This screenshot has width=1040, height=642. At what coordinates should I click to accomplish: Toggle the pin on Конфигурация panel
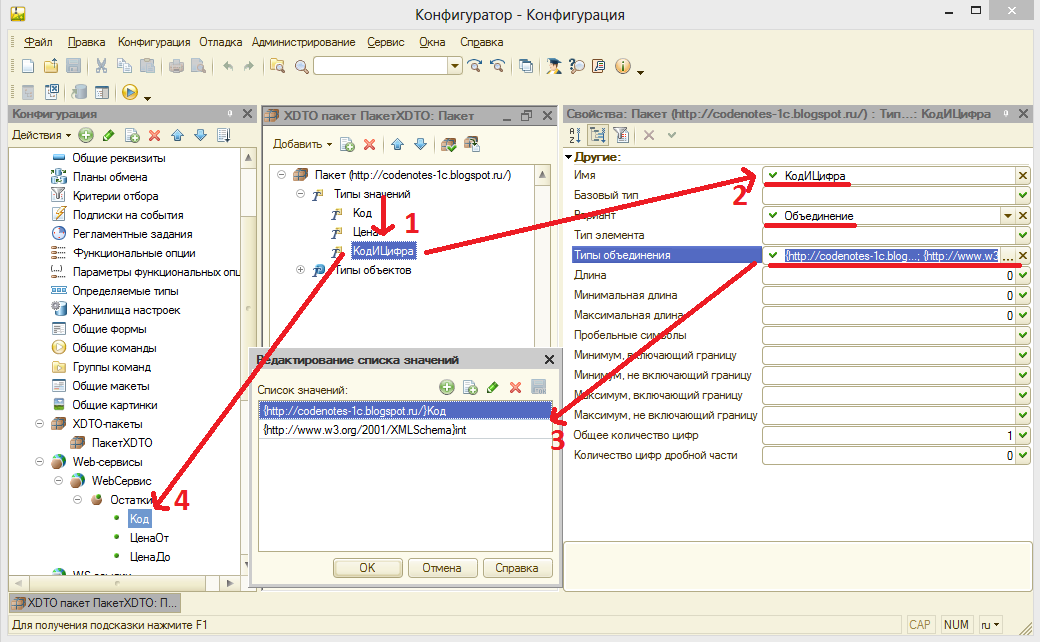(x=230, y=114)
